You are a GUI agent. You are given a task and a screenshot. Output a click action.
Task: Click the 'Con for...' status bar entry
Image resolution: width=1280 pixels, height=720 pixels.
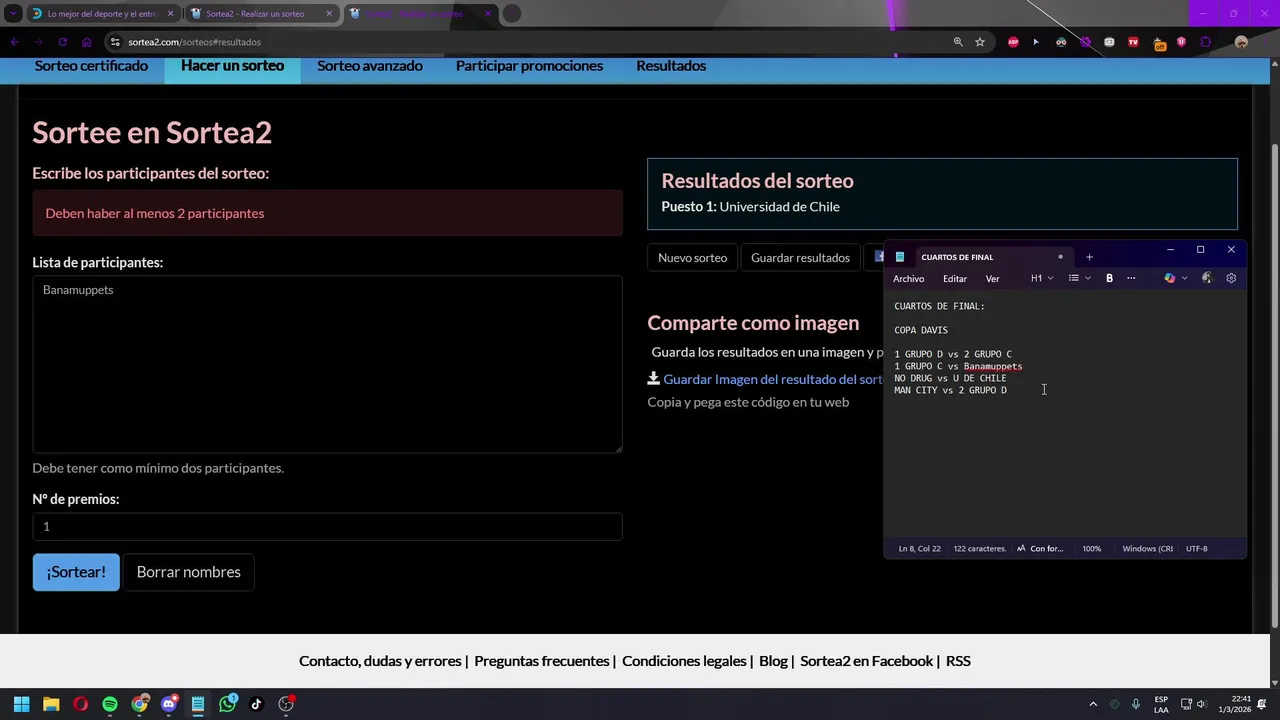[1040, 548]
